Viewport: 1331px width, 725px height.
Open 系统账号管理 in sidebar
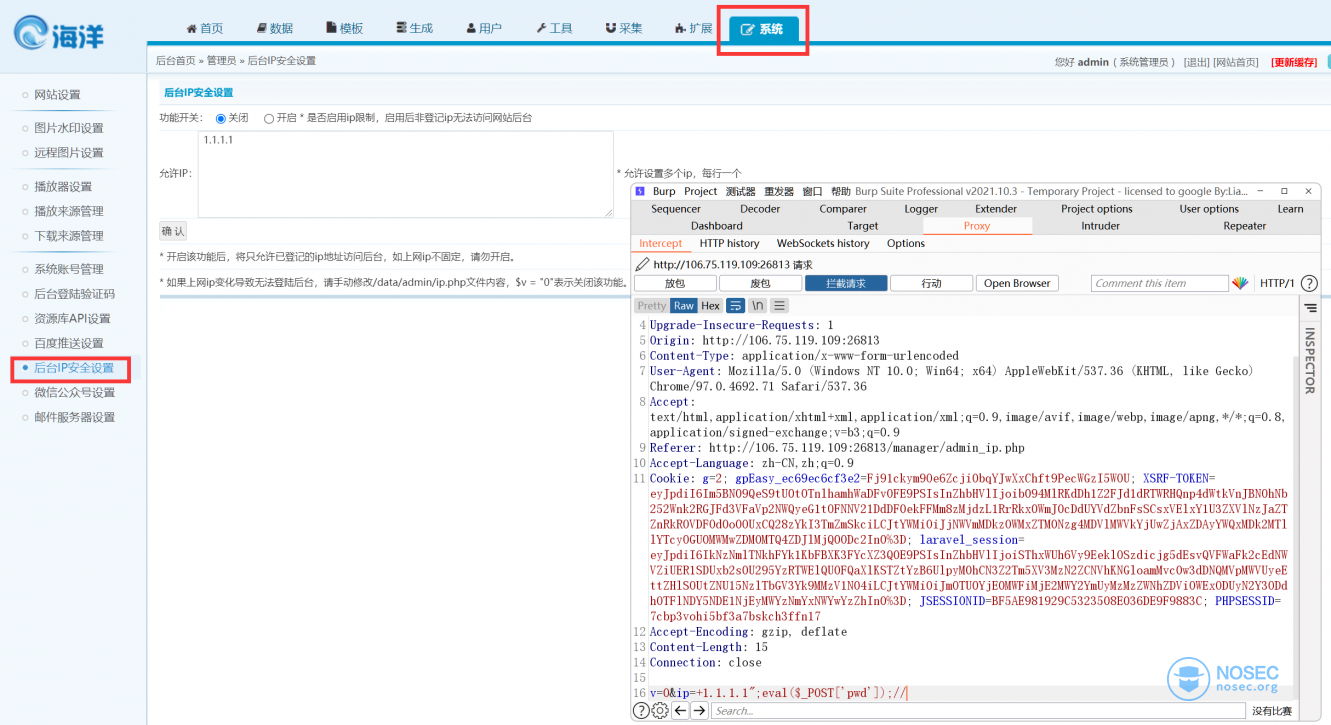point(69,269)
